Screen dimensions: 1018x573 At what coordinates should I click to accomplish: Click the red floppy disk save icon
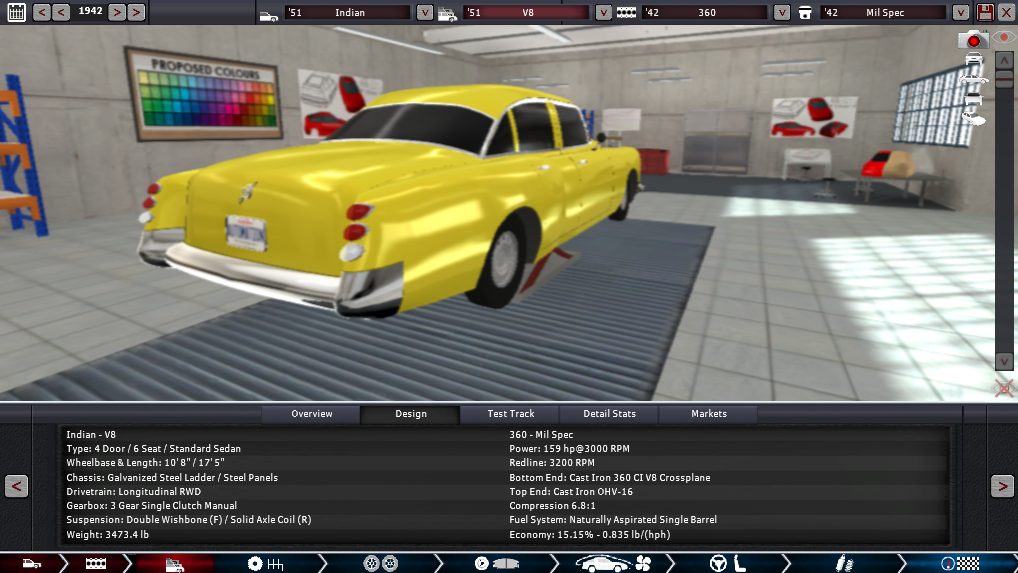point(985,12)
